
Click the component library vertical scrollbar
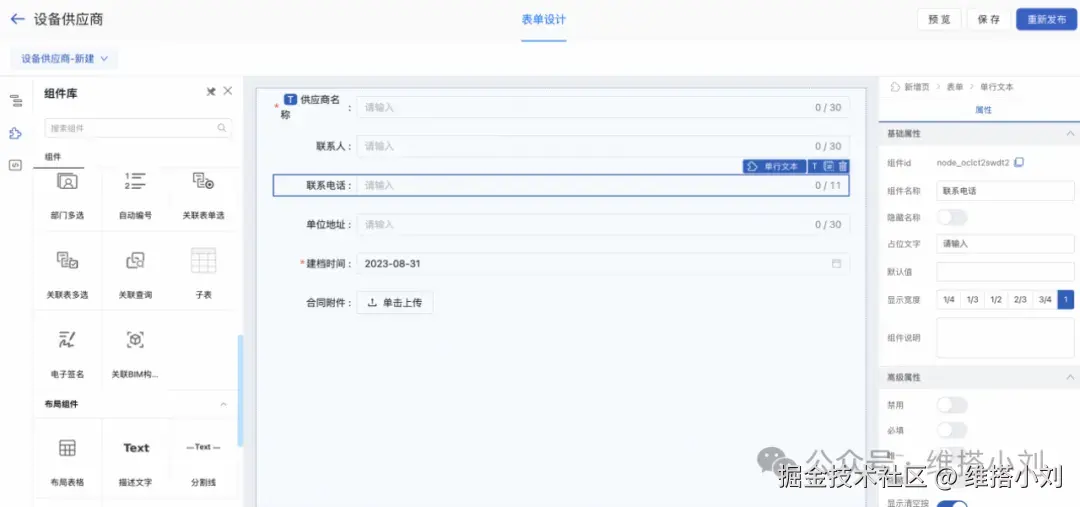tap(240, 390)
